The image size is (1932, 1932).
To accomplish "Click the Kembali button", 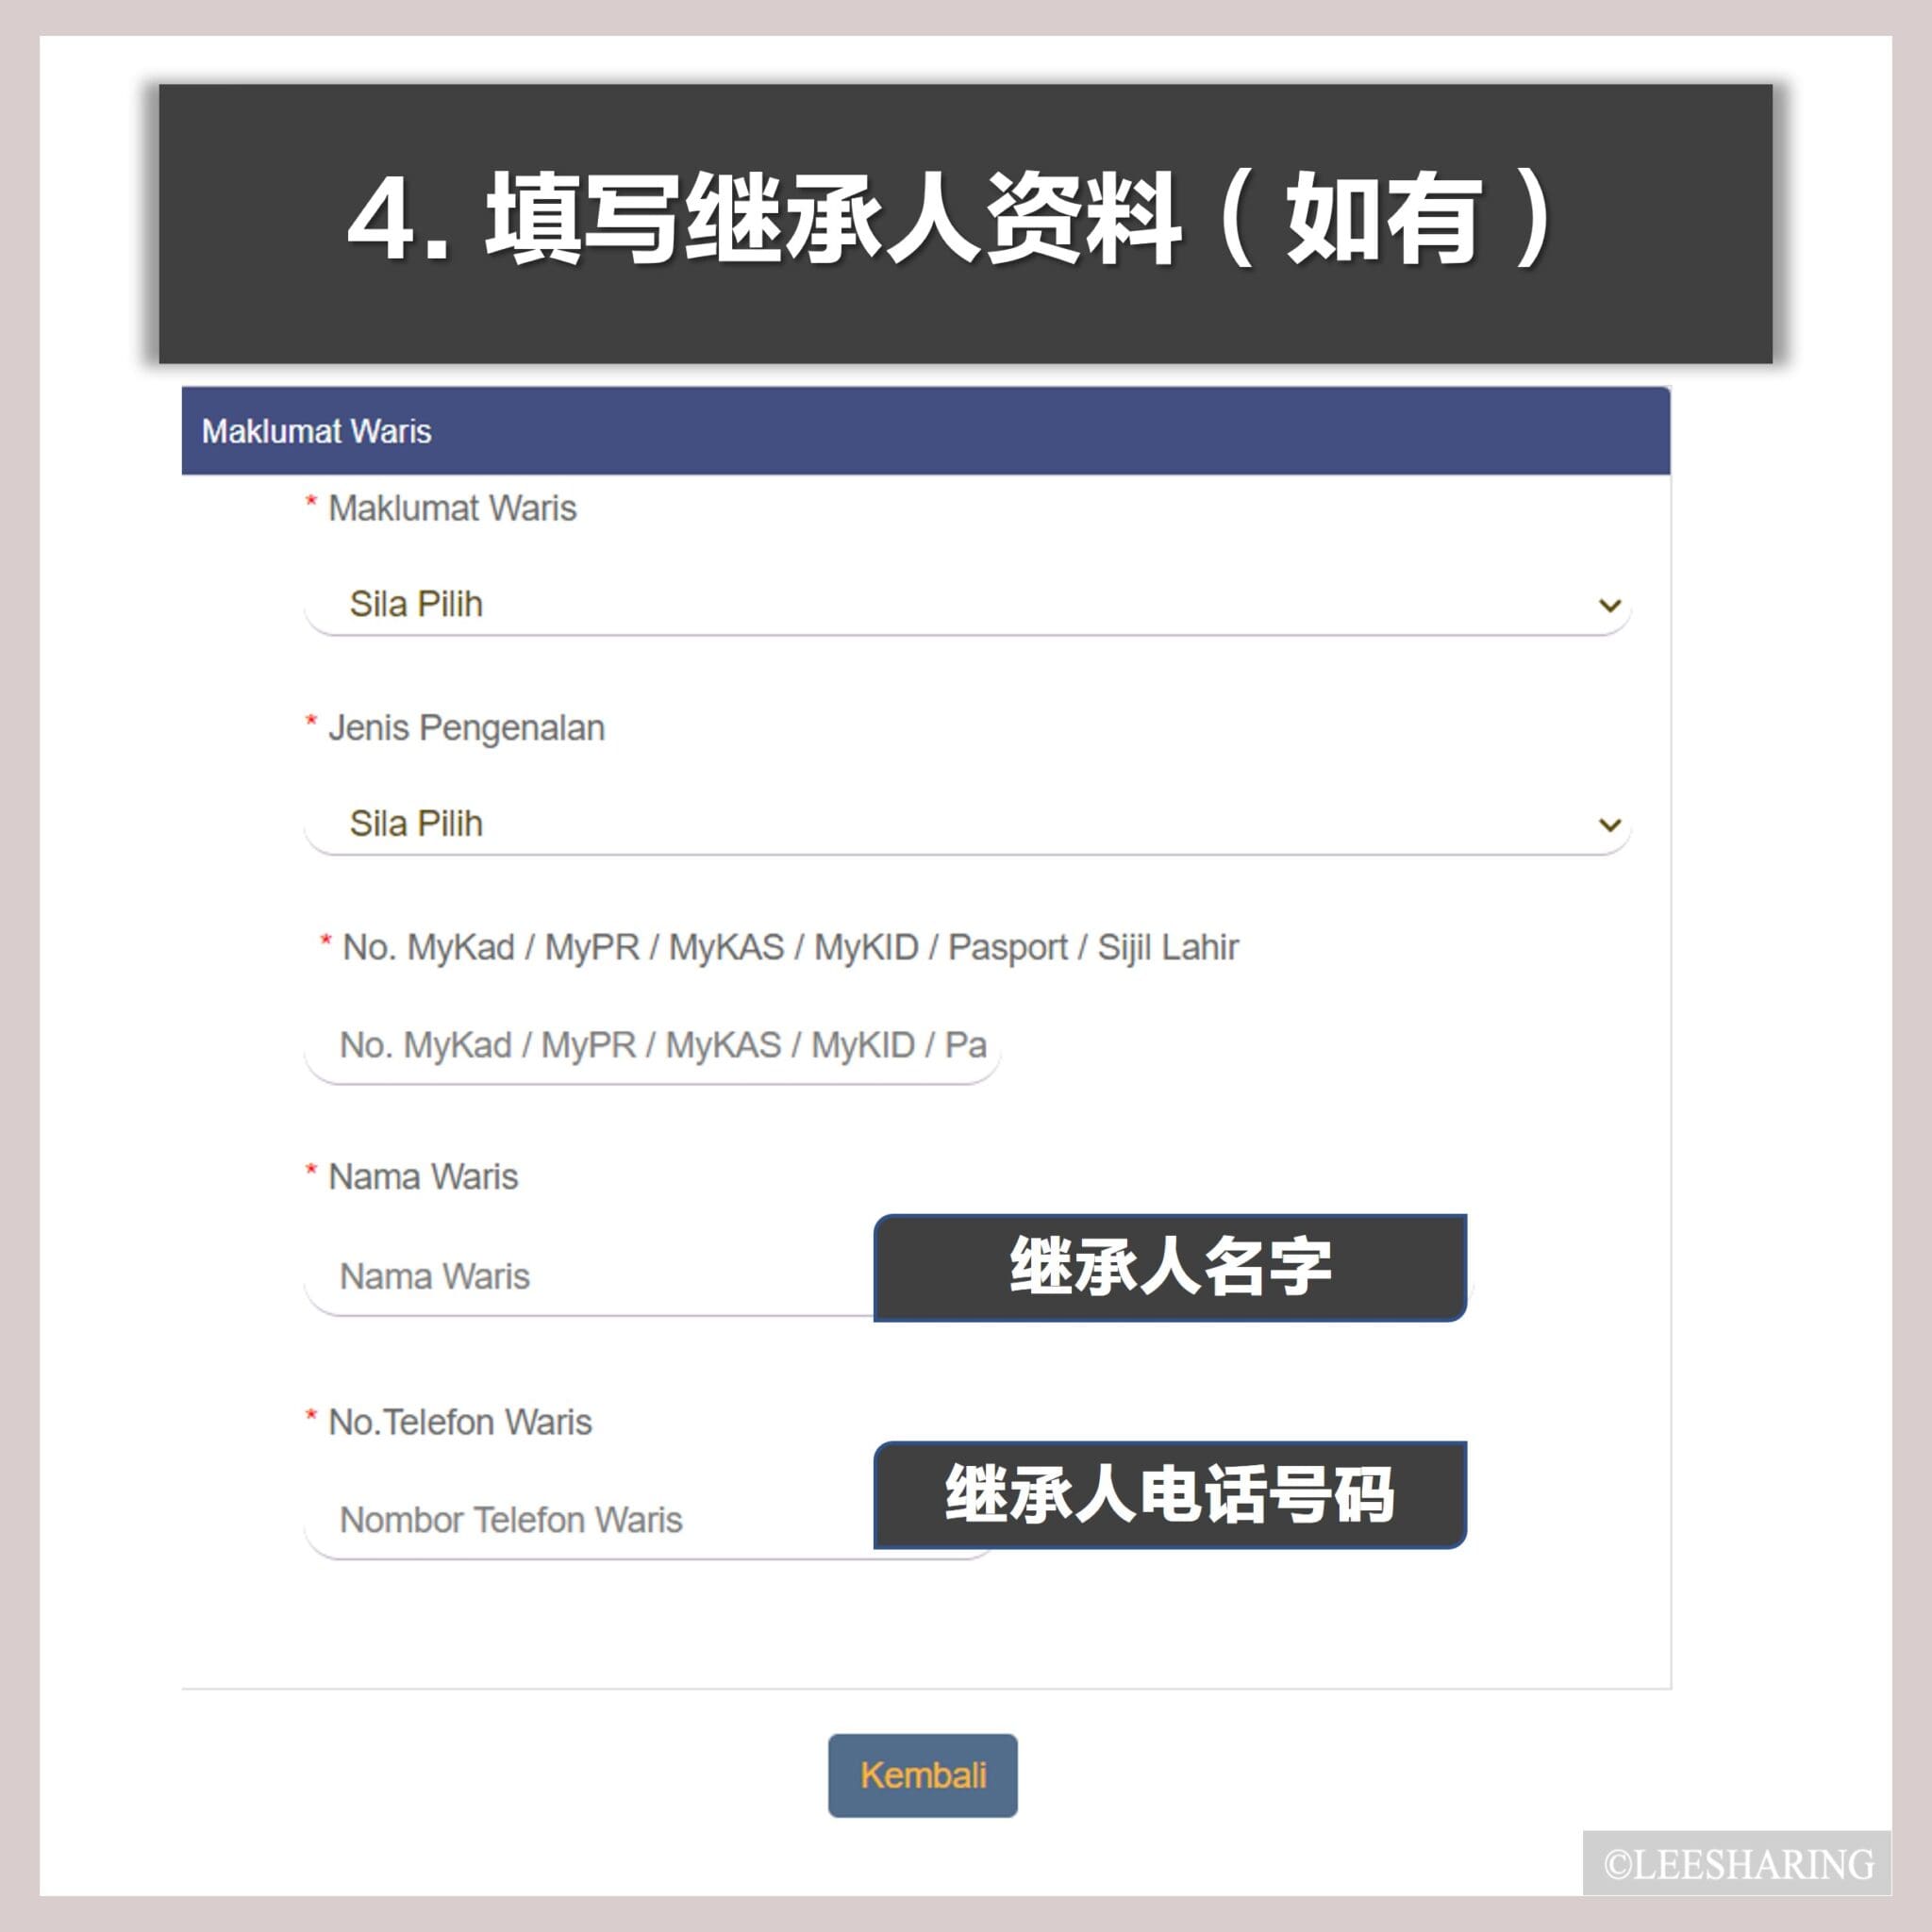I will pyautogui.click(x=922, y=1775).
